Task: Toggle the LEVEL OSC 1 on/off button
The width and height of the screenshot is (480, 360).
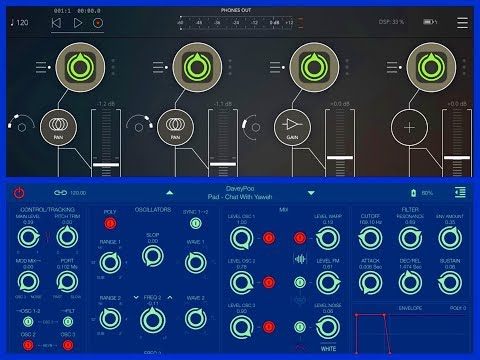Action: [x=269, y=238]
